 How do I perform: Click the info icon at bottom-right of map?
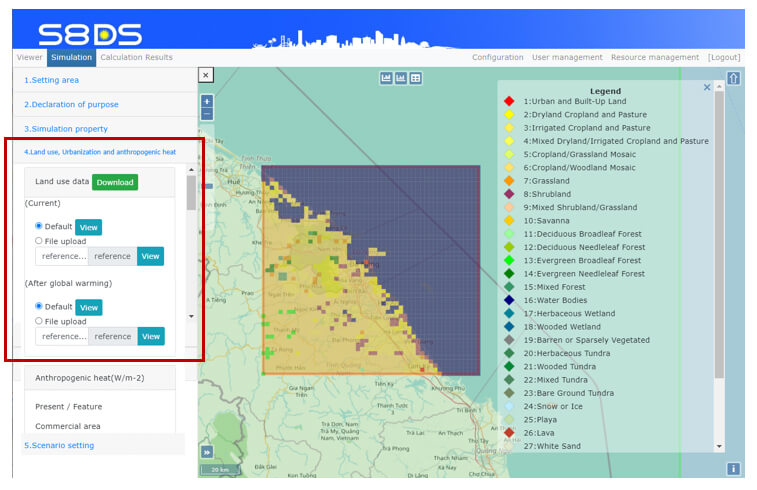[733, 468]
